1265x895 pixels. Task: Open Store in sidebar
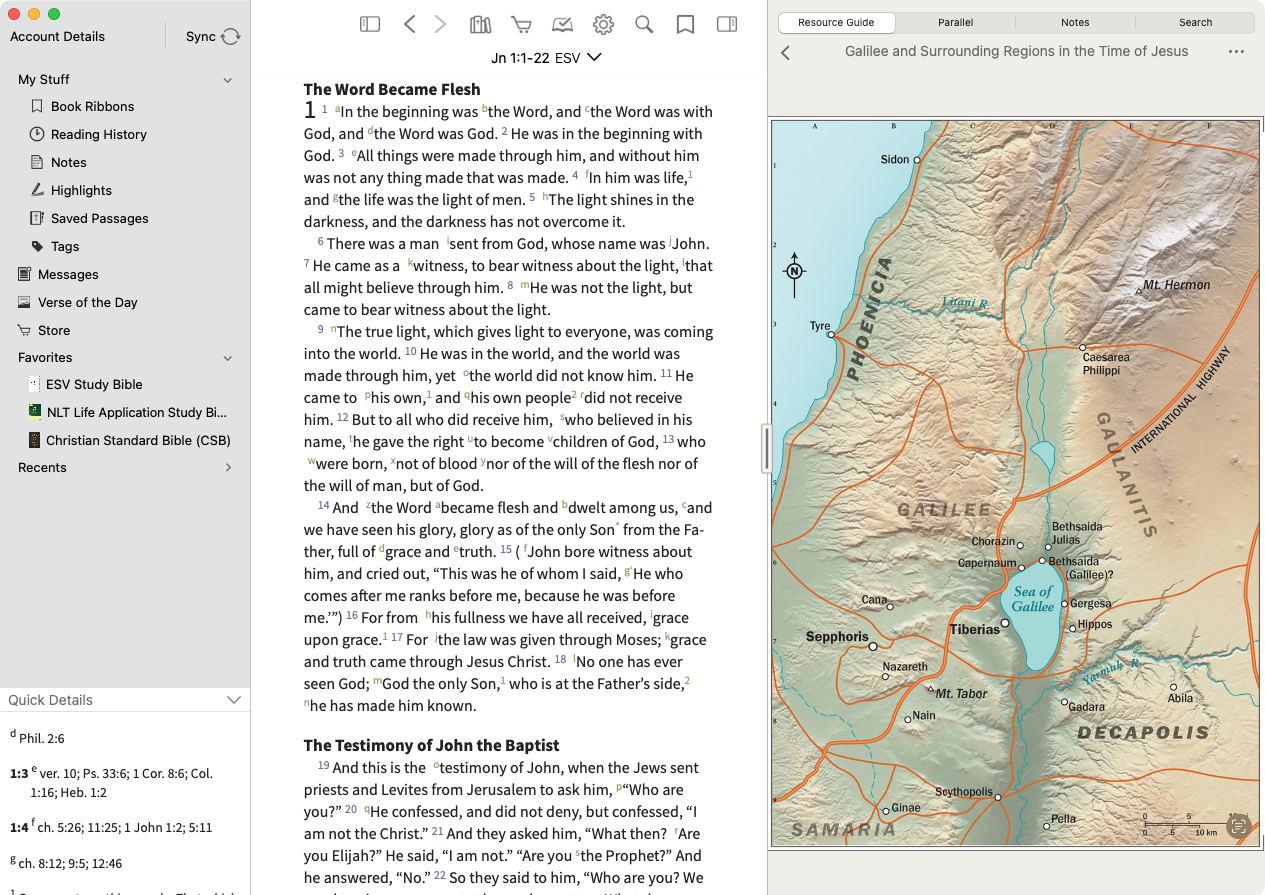tap(54, 330)
